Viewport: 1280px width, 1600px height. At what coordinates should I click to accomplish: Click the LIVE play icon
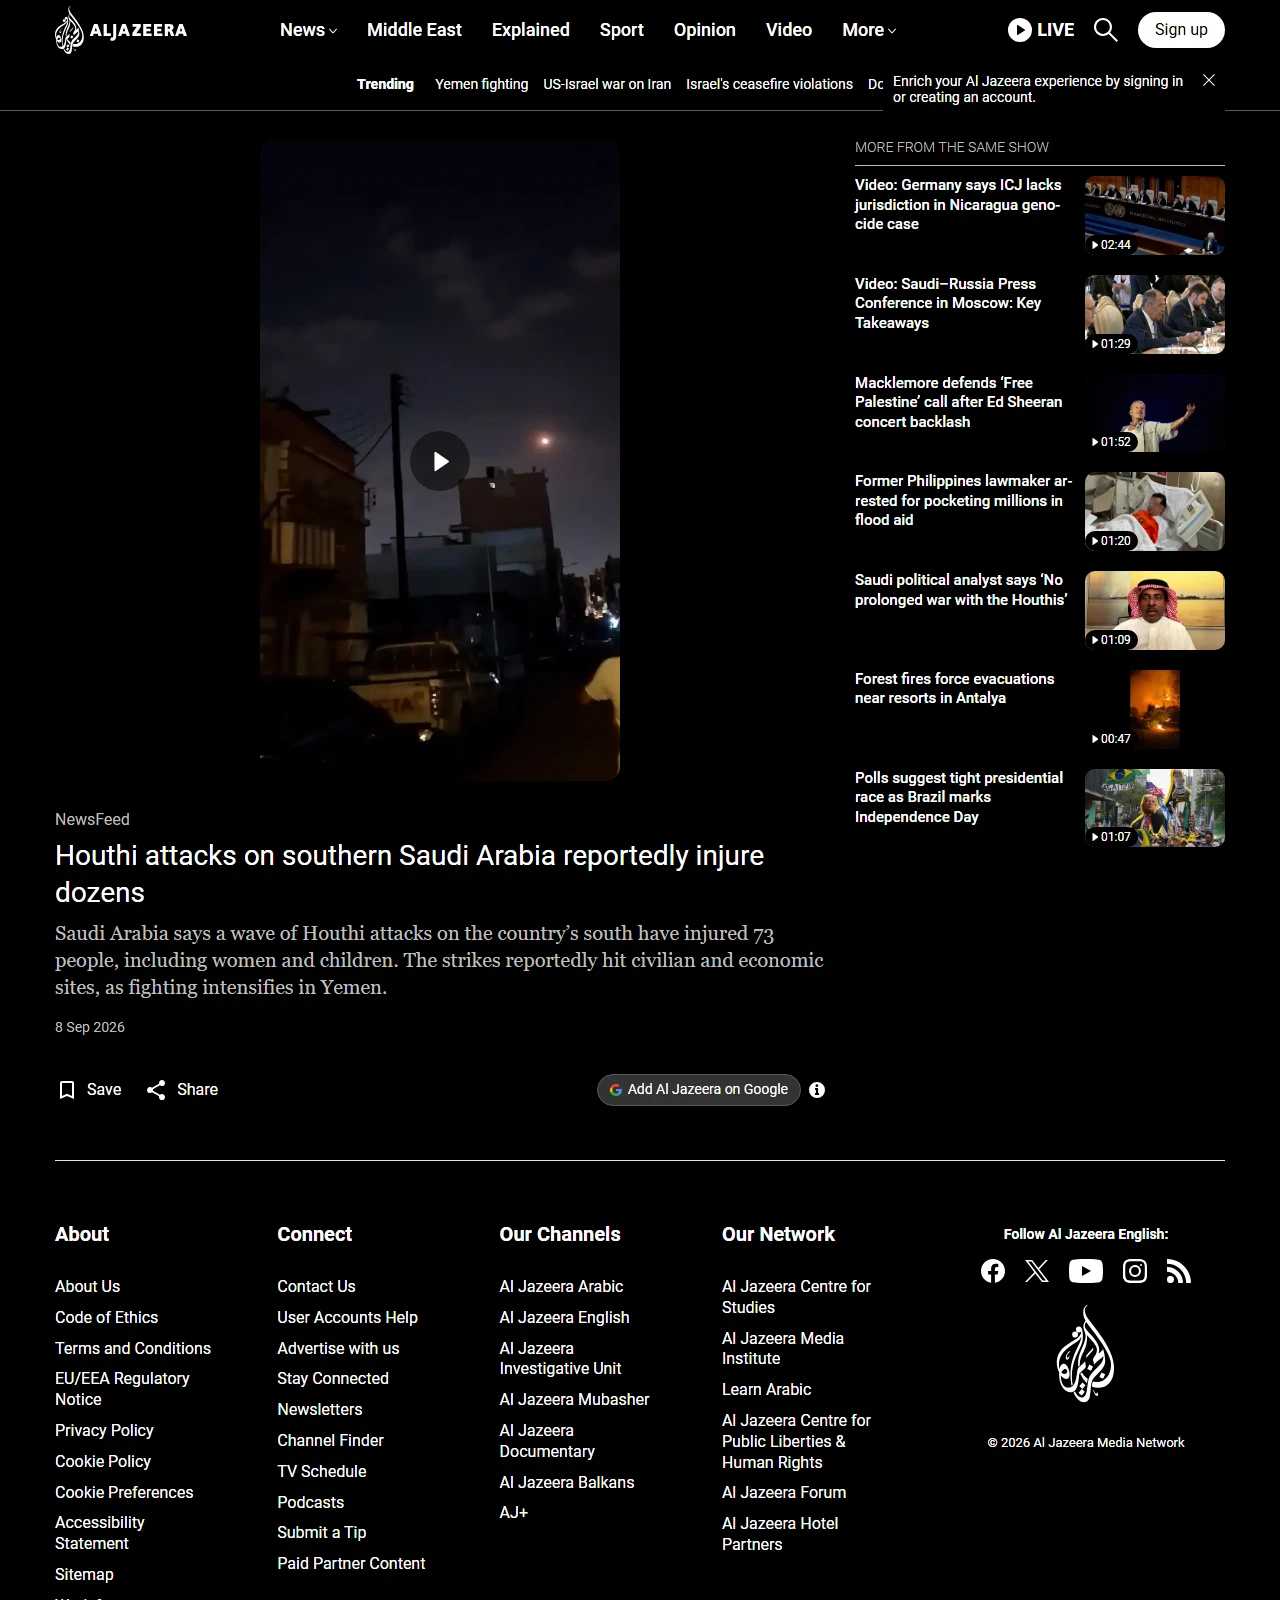(x=1019, y=30)
